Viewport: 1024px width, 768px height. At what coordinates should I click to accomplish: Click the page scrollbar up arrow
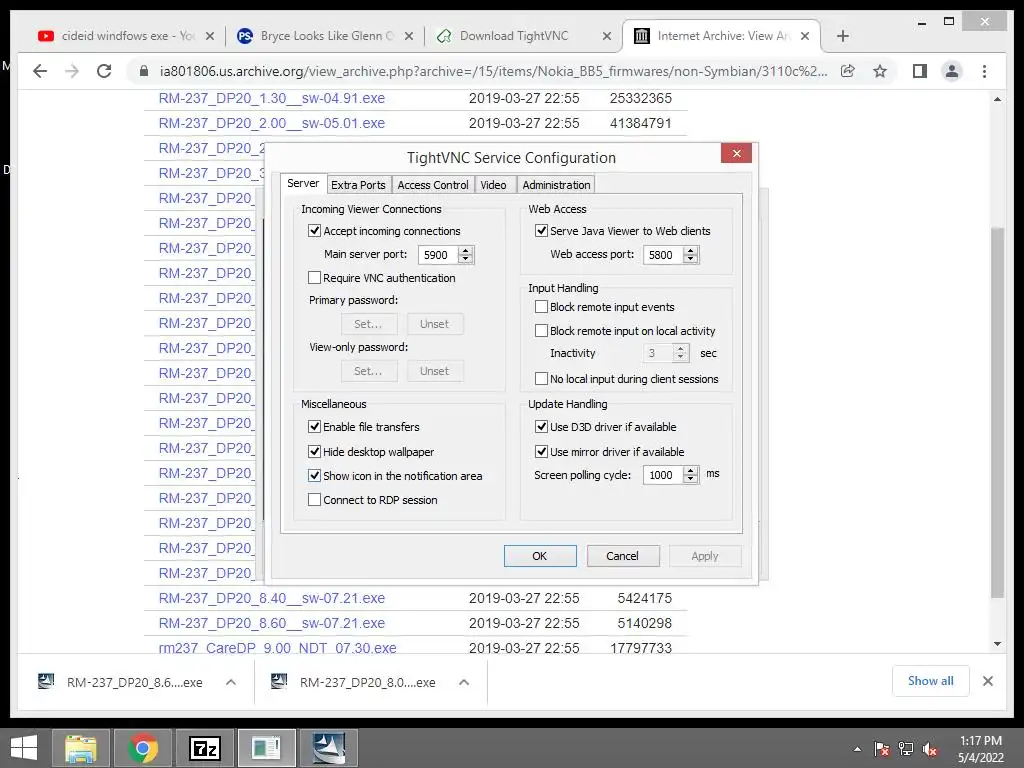(x=997, y=99)
